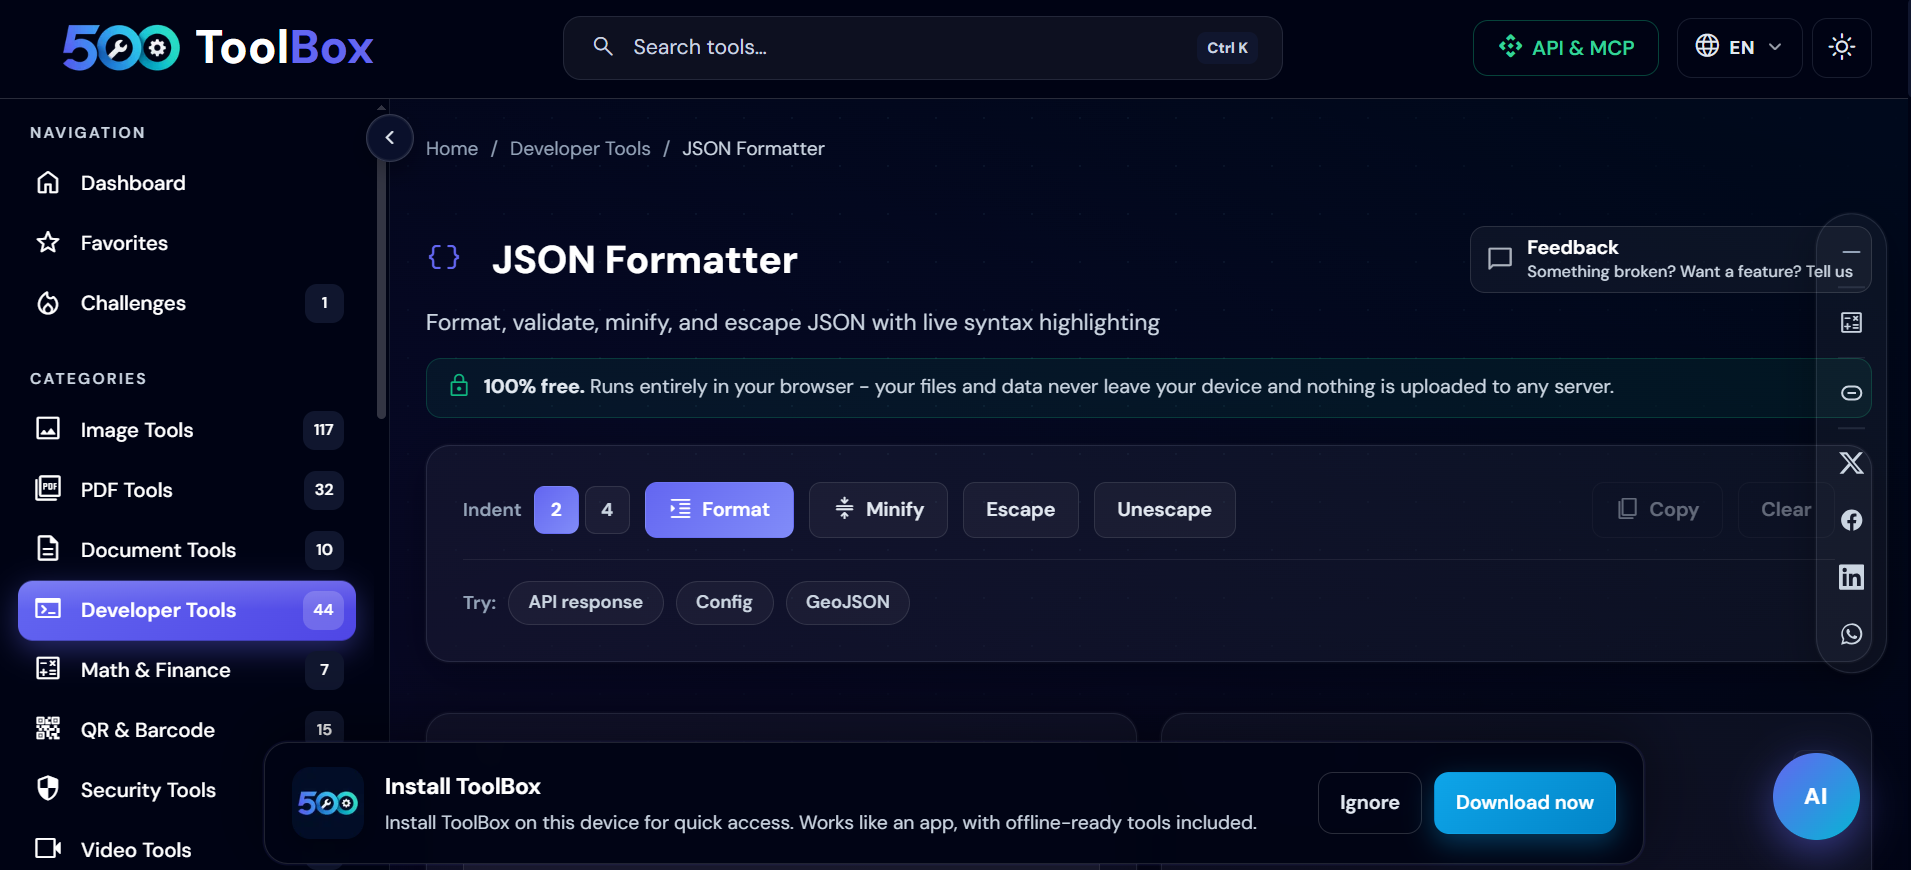Click the Ctrl K shortcut badge
1911x870 pixels.
(1227, 48)
